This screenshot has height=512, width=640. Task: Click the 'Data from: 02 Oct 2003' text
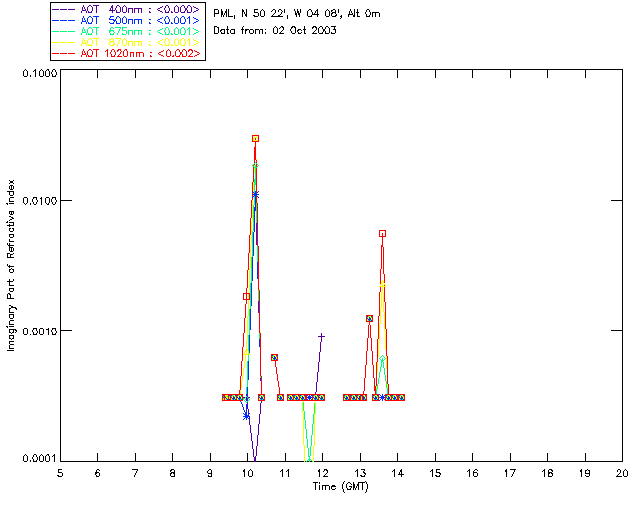click(275, 30)
